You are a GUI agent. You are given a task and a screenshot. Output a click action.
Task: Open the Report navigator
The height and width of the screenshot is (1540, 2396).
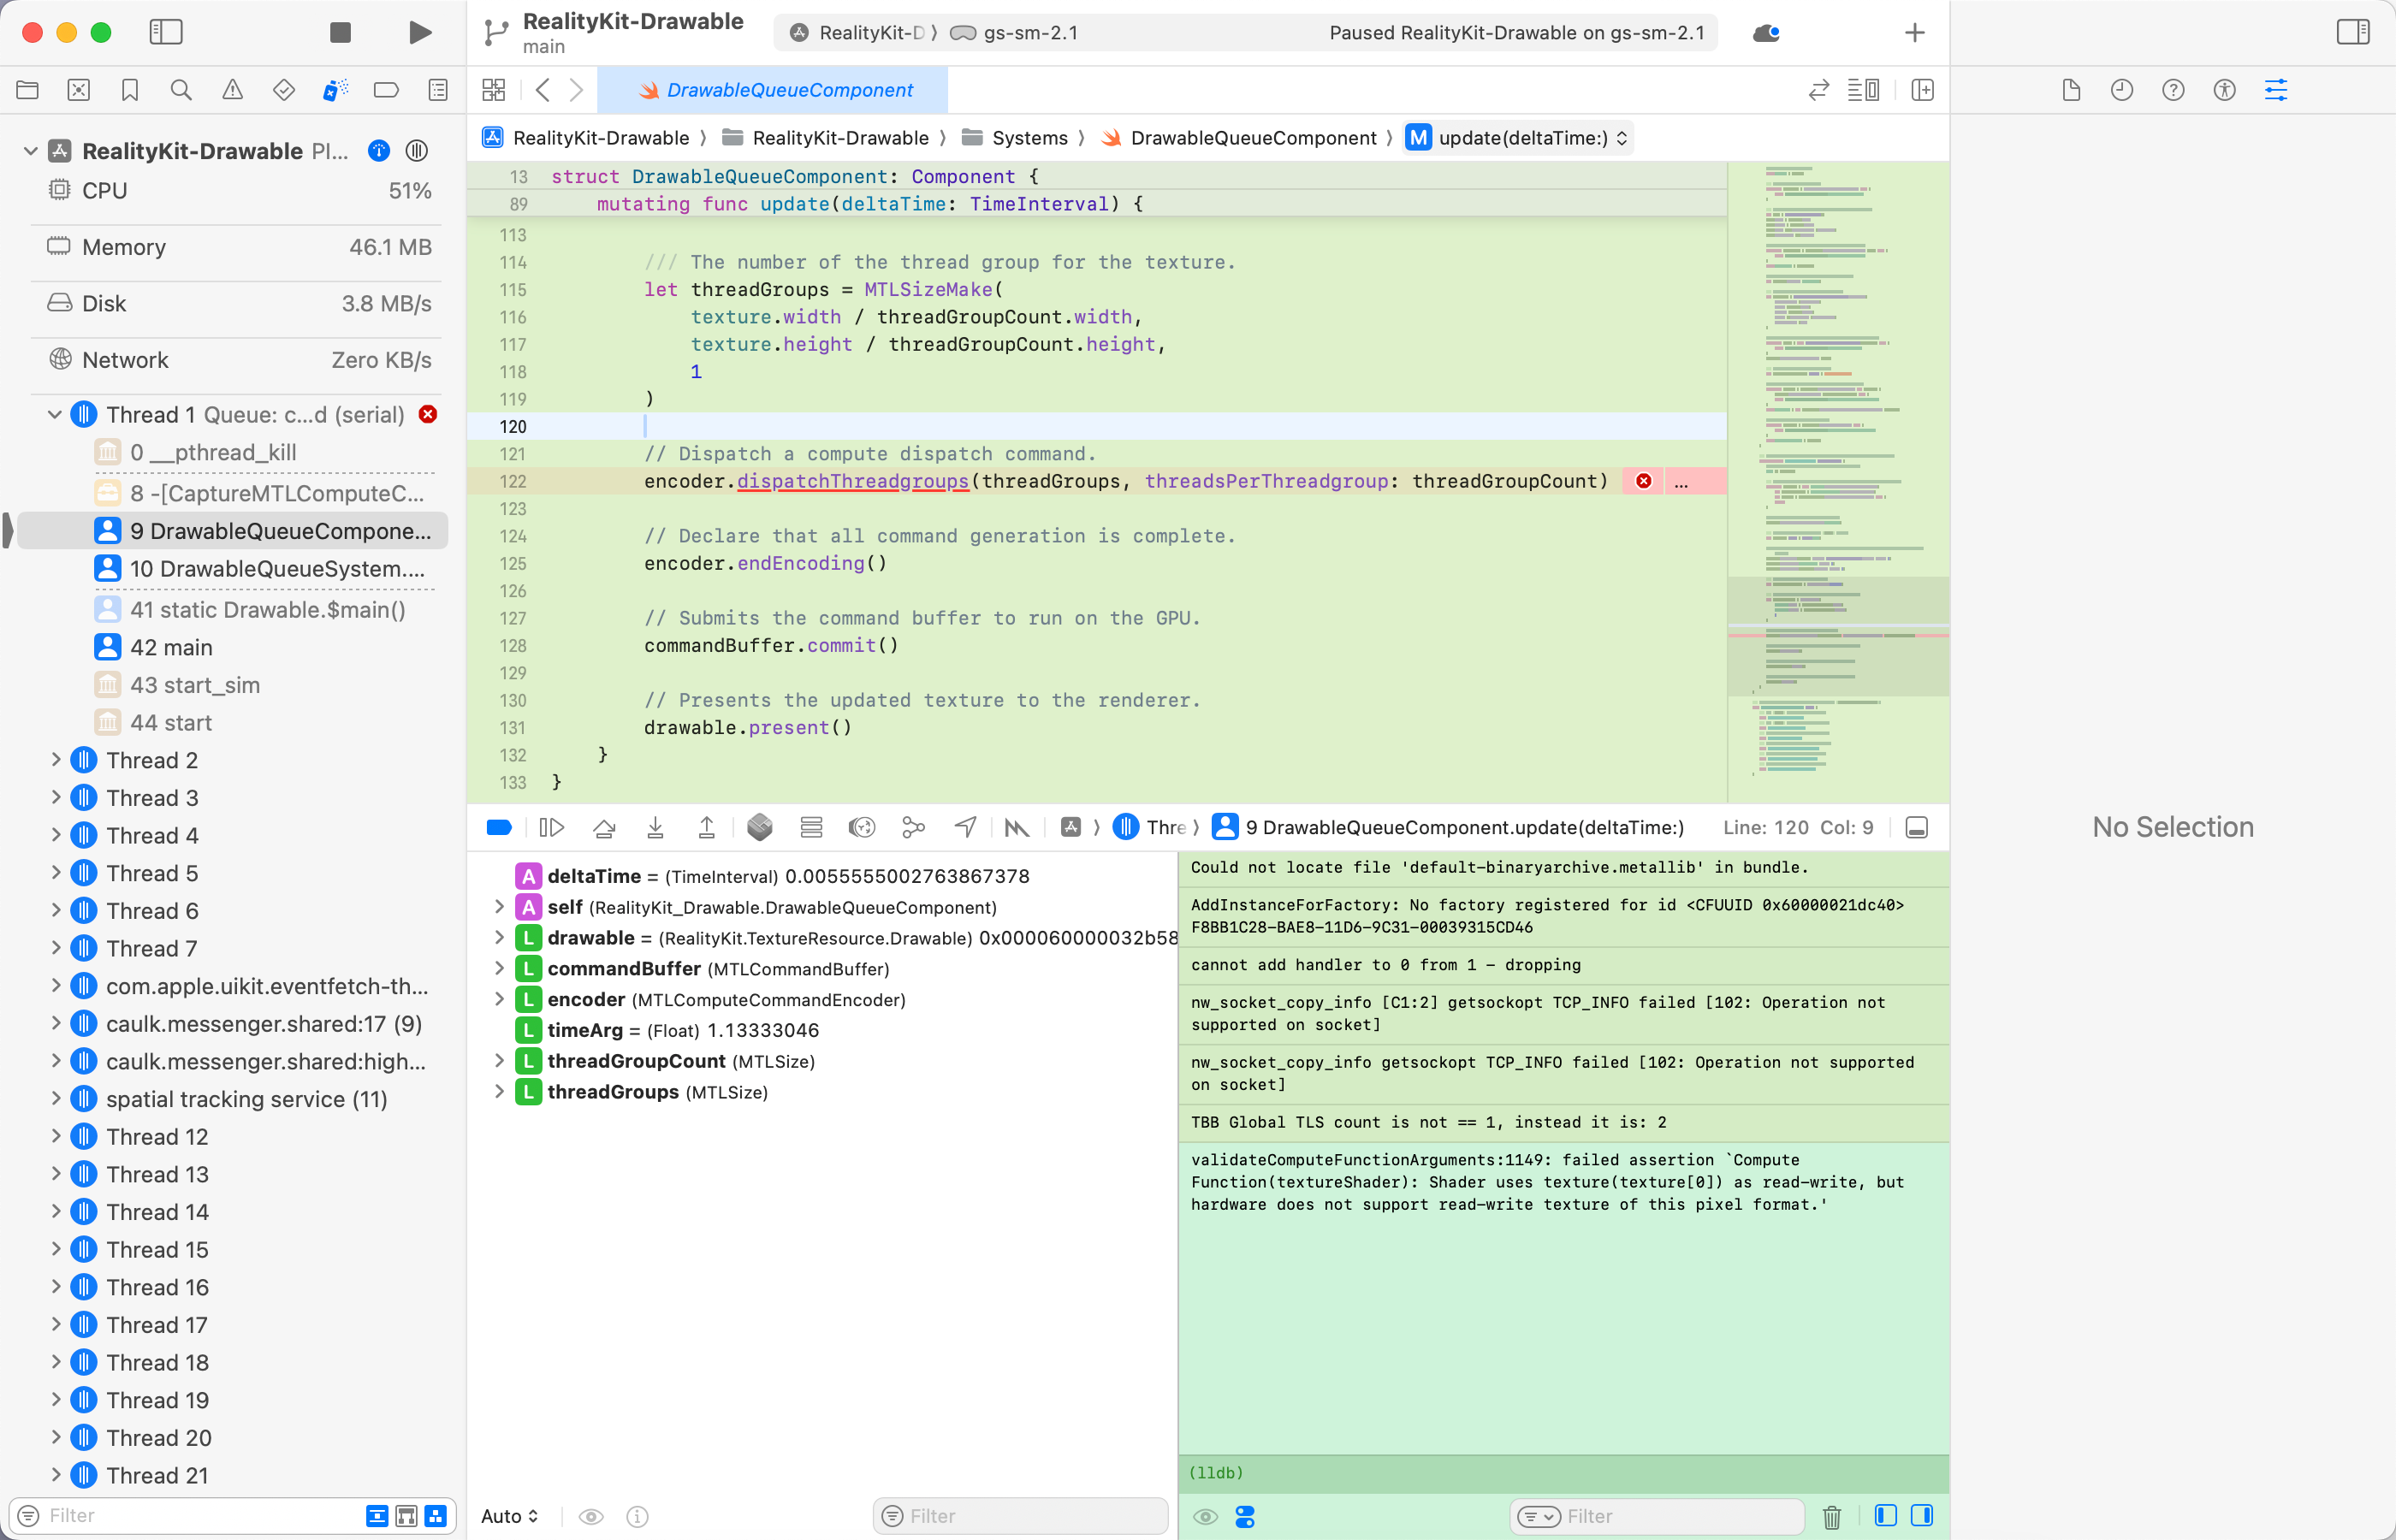[x=438, y=90]
